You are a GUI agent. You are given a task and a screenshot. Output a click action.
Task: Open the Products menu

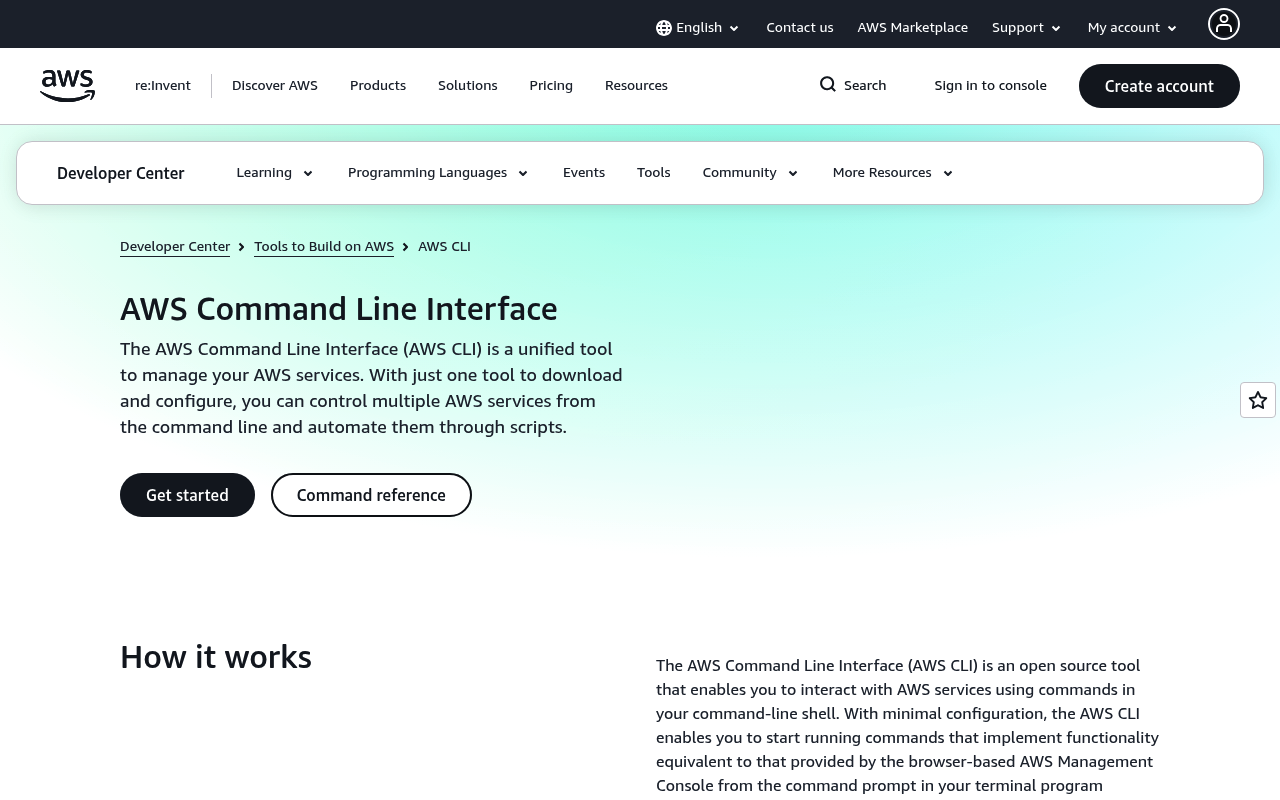(x=378, y=86)
